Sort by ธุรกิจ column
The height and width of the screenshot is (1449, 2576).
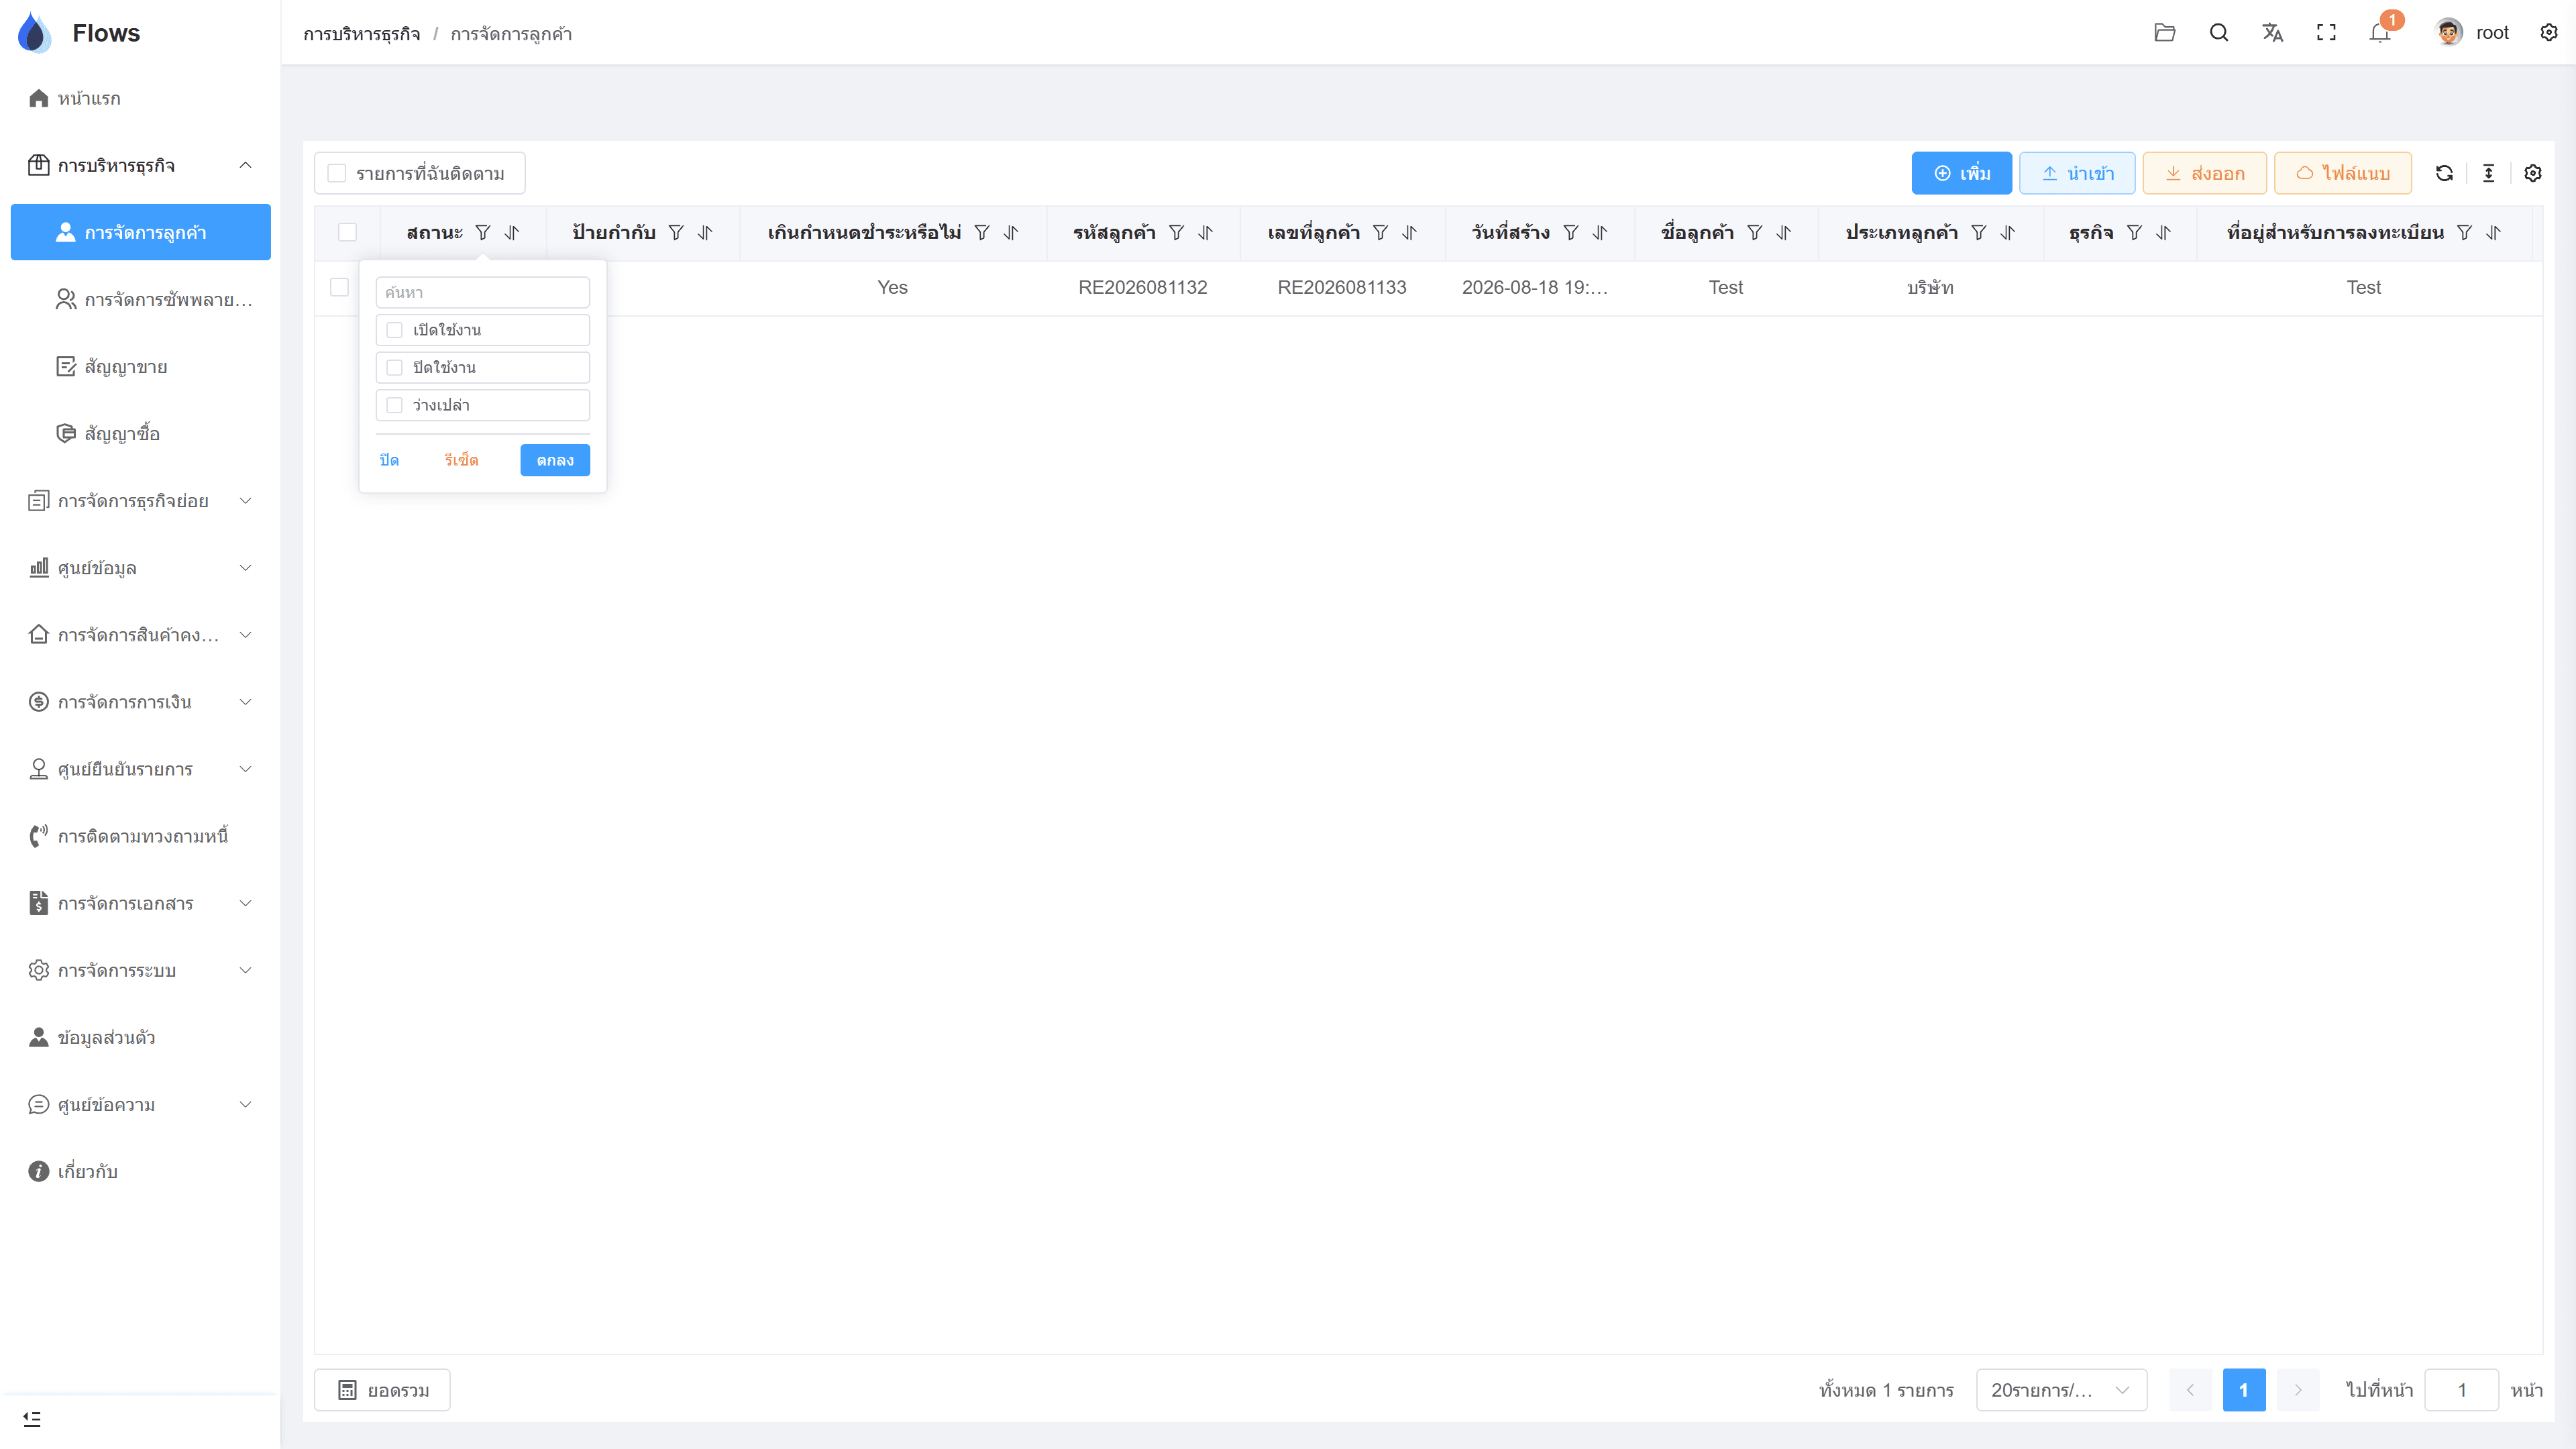tap(2163, 232)
